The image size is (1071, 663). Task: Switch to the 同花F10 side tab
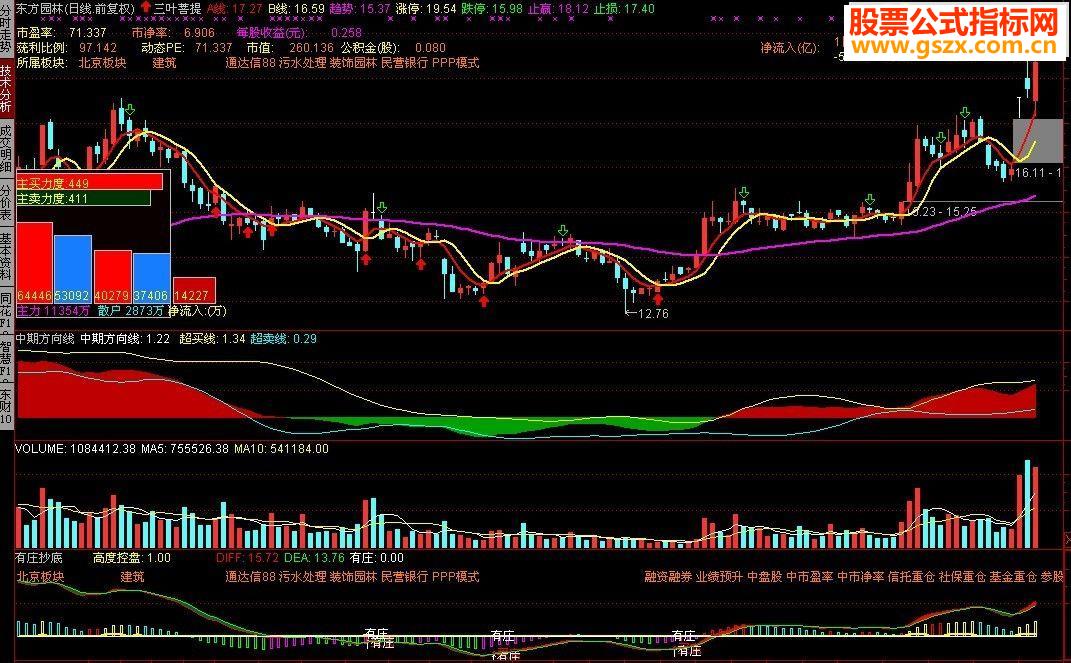tap(5, 310)
